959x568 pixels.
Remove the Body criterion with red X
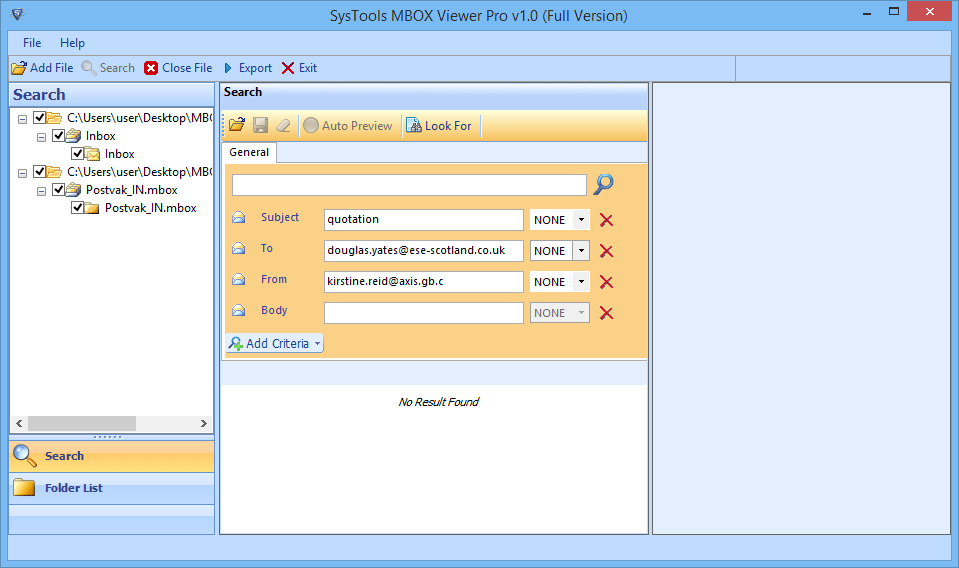click(606, 313)
